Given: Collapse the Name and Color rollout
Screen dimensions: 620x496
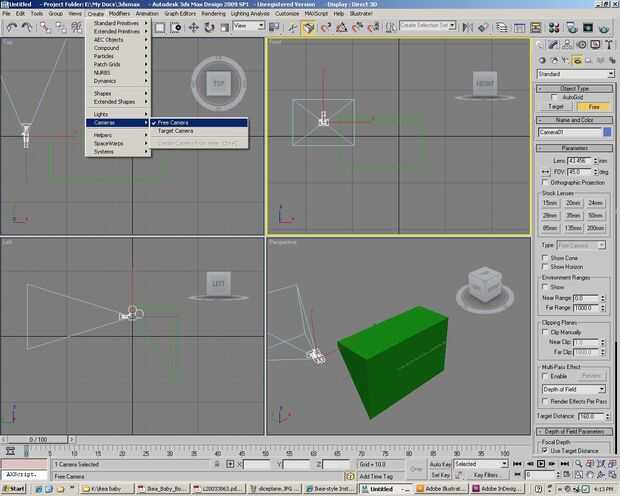Looking at the screenshot, I should coord(575,119).
